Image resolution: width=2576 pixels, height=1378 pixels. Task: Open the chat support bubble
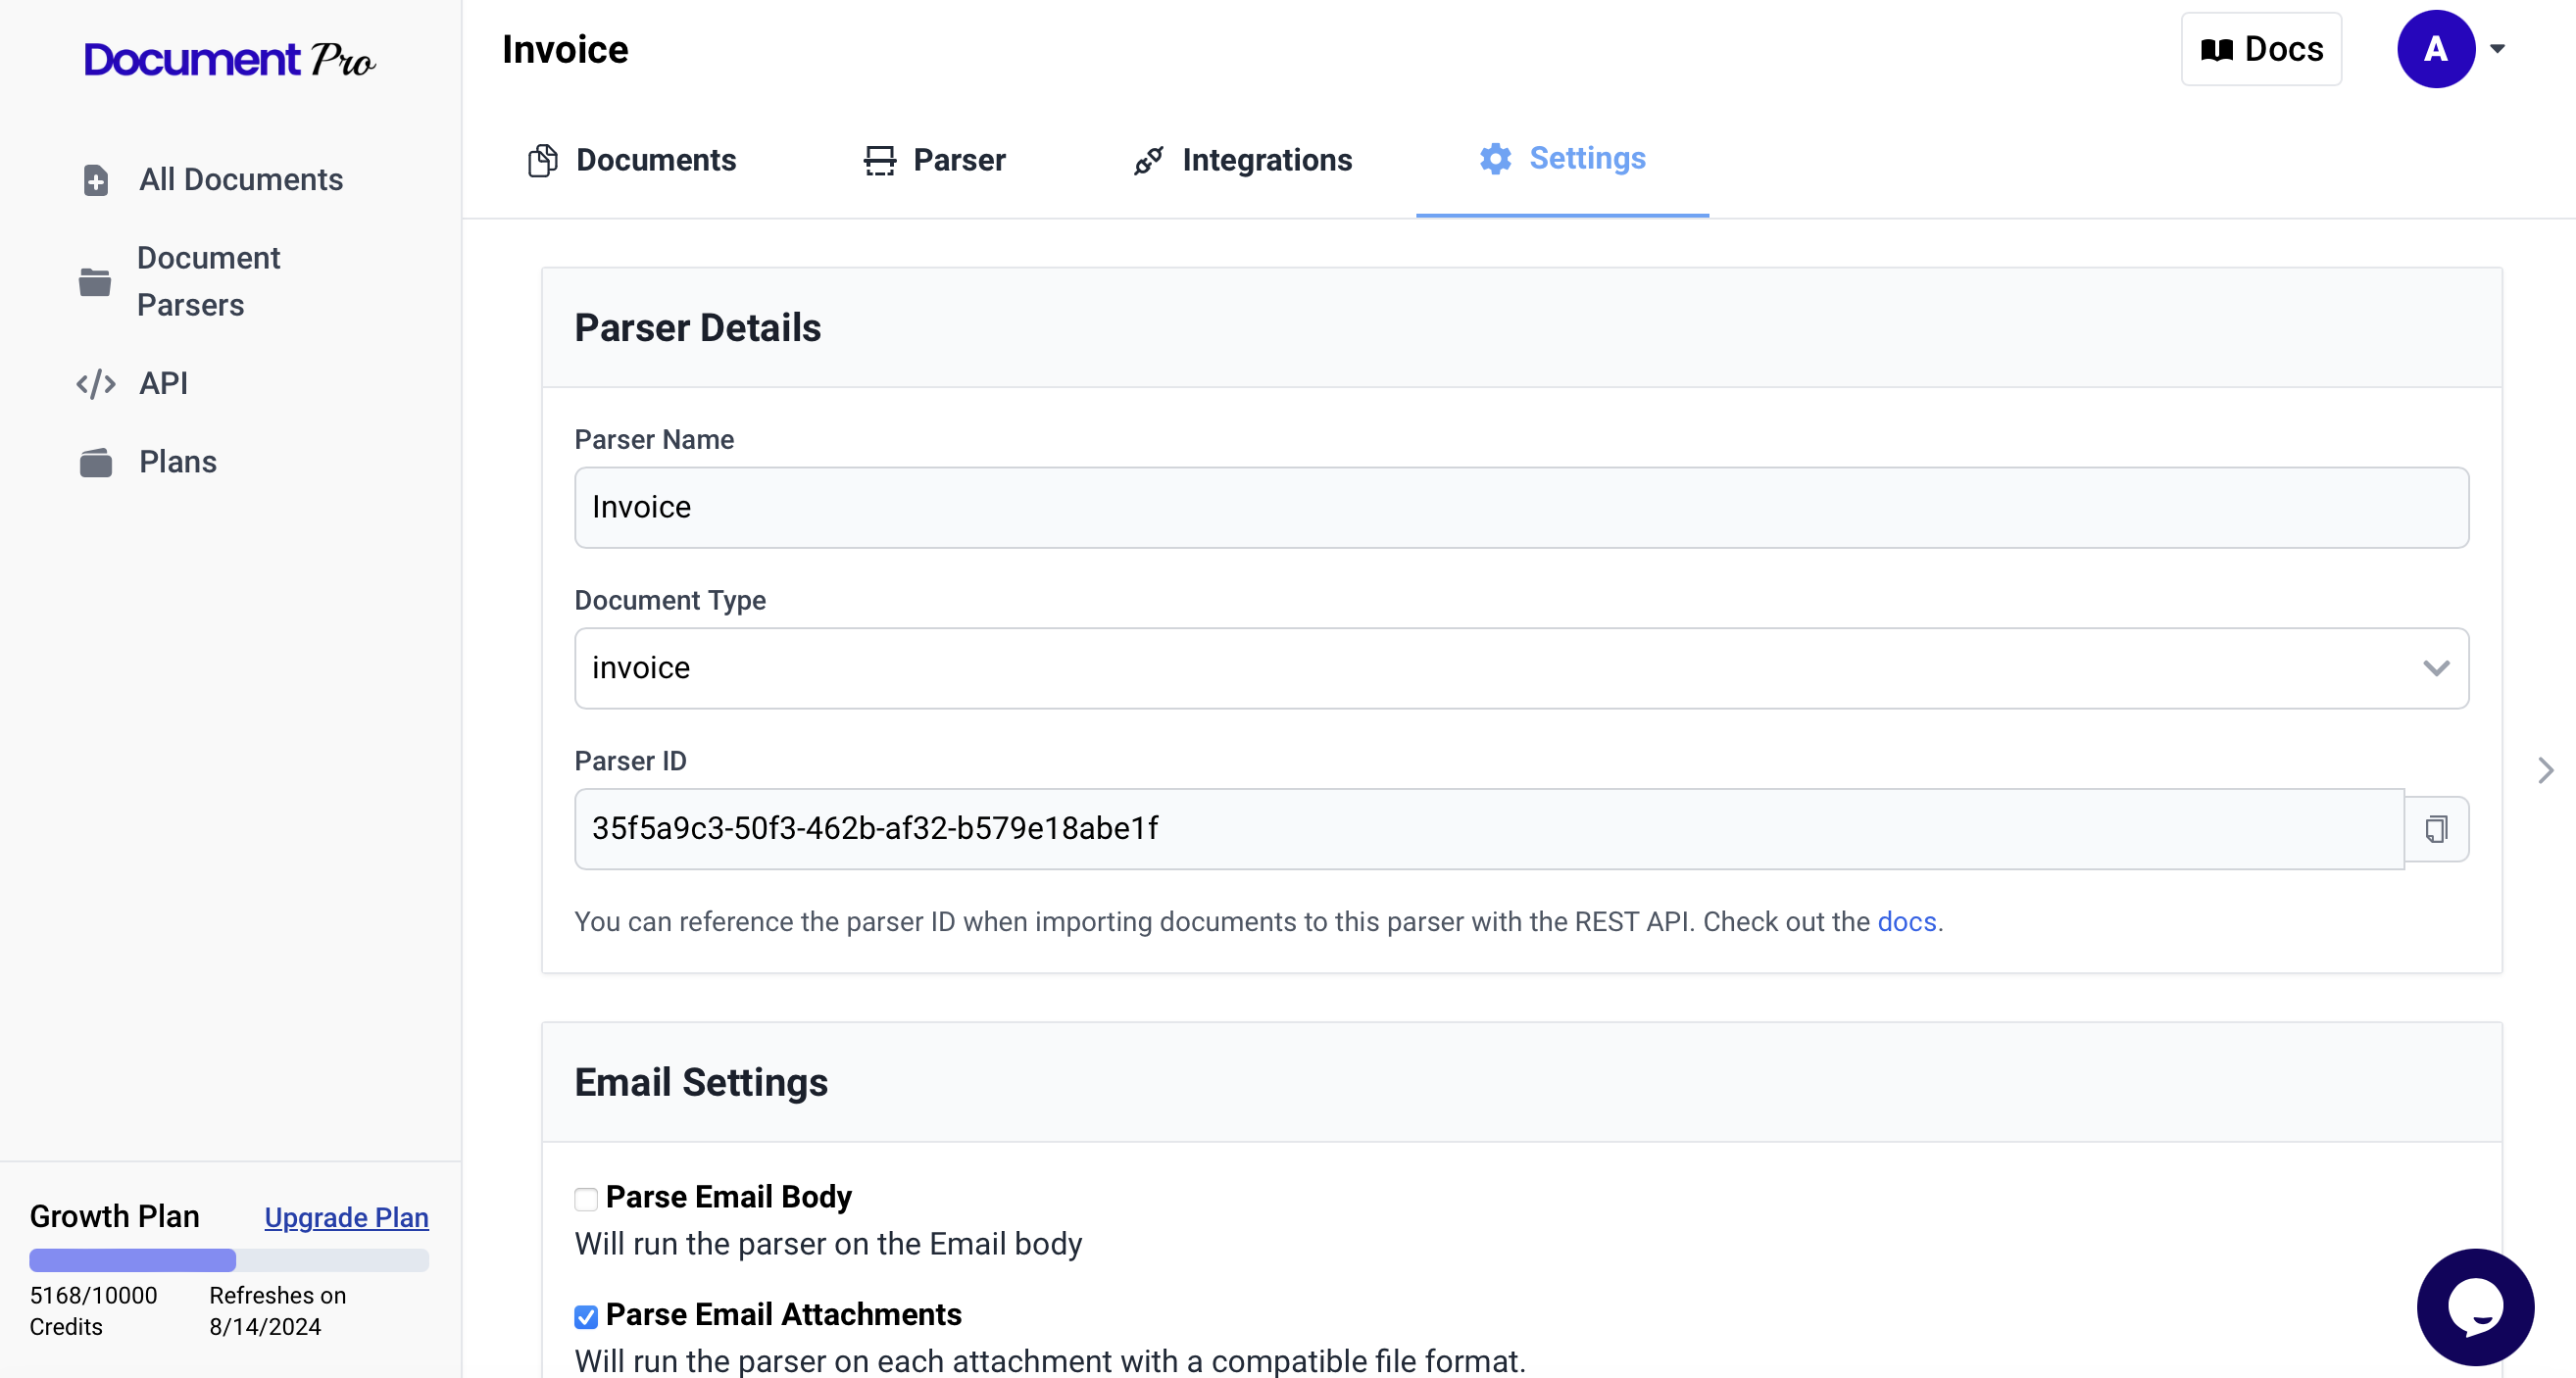point(2475,1306)
